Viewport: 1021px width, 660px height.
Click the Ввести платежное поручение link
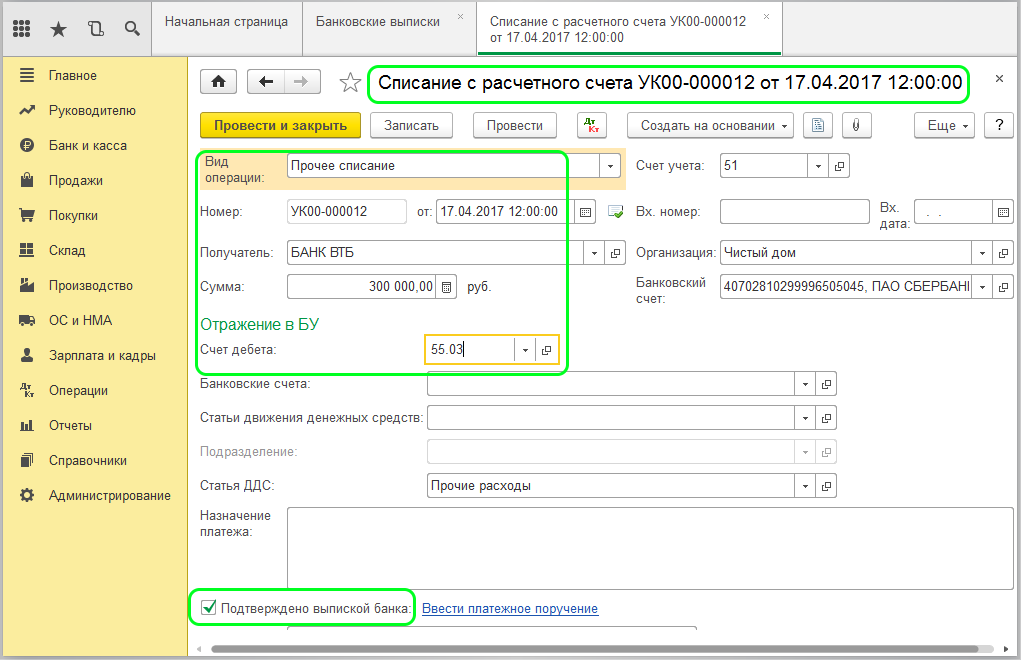click(510, 608)
